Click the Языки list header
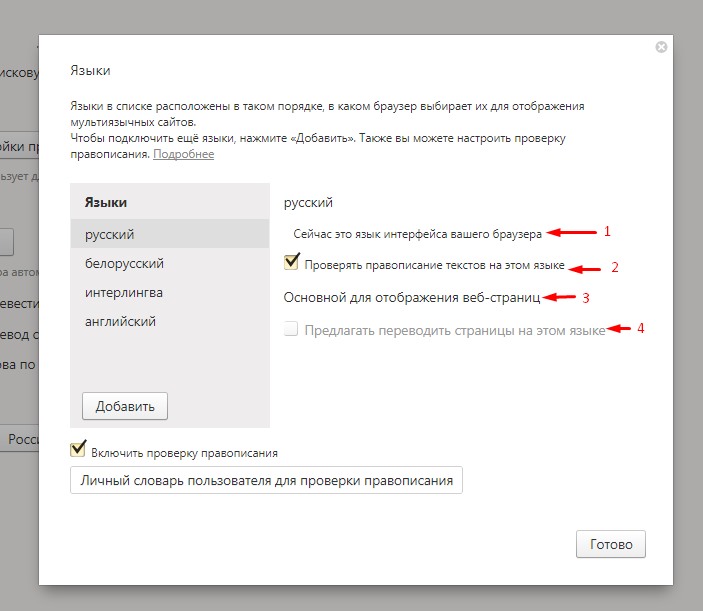703x611 pixels. (x=106, y=203)
